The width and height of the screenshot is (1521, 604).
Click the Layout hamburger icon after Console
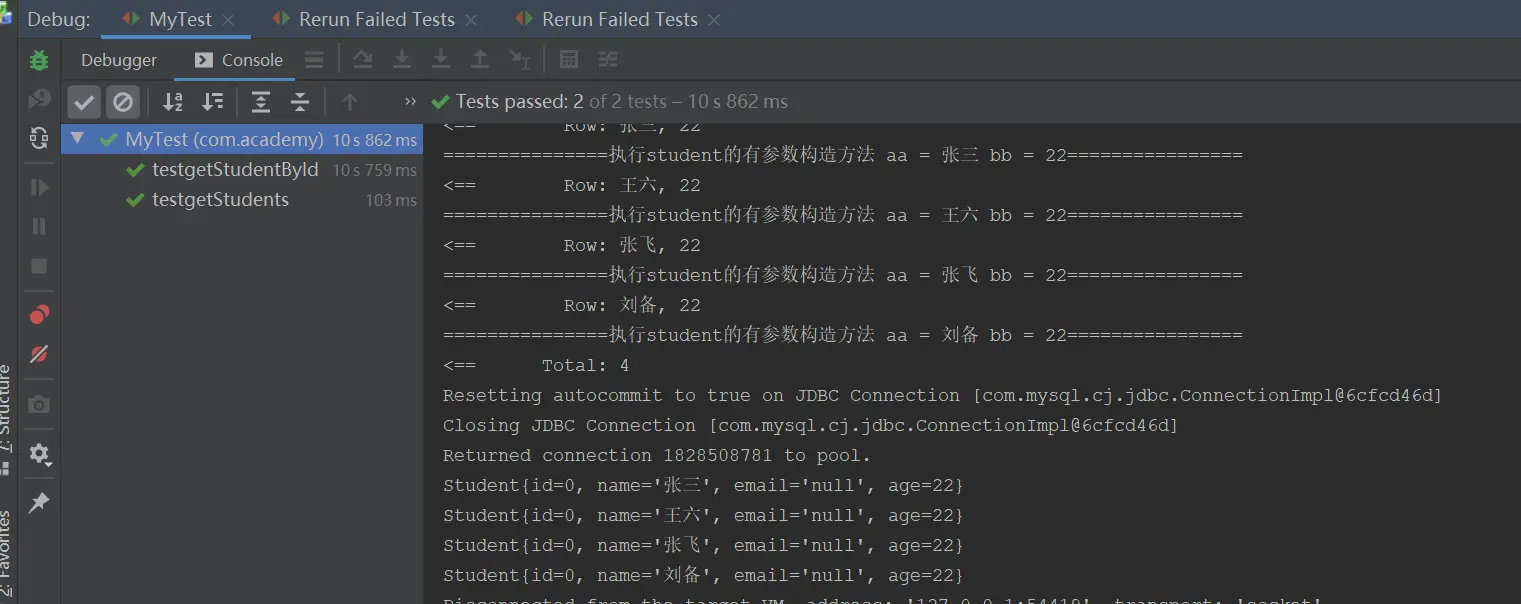click(314, 60)
